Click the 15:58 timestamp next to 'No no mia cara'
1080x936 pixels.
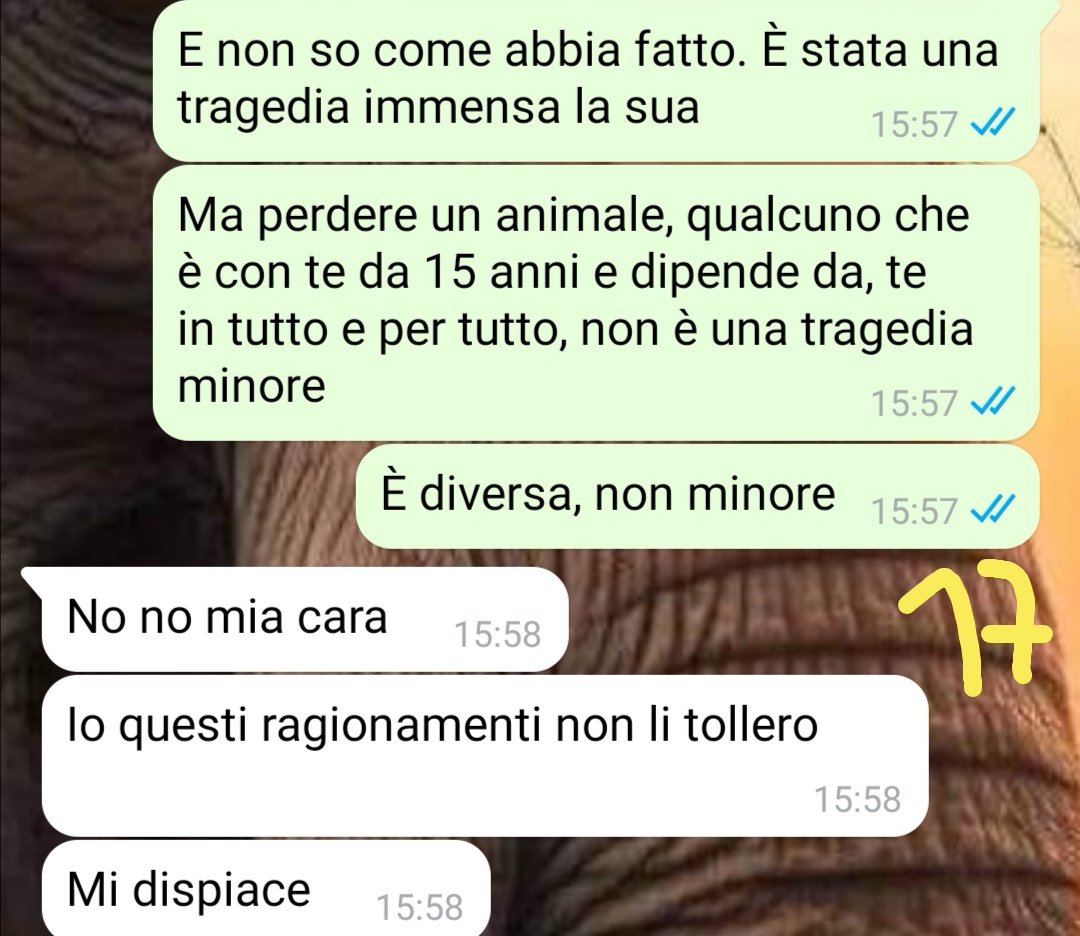pos(497,634)
